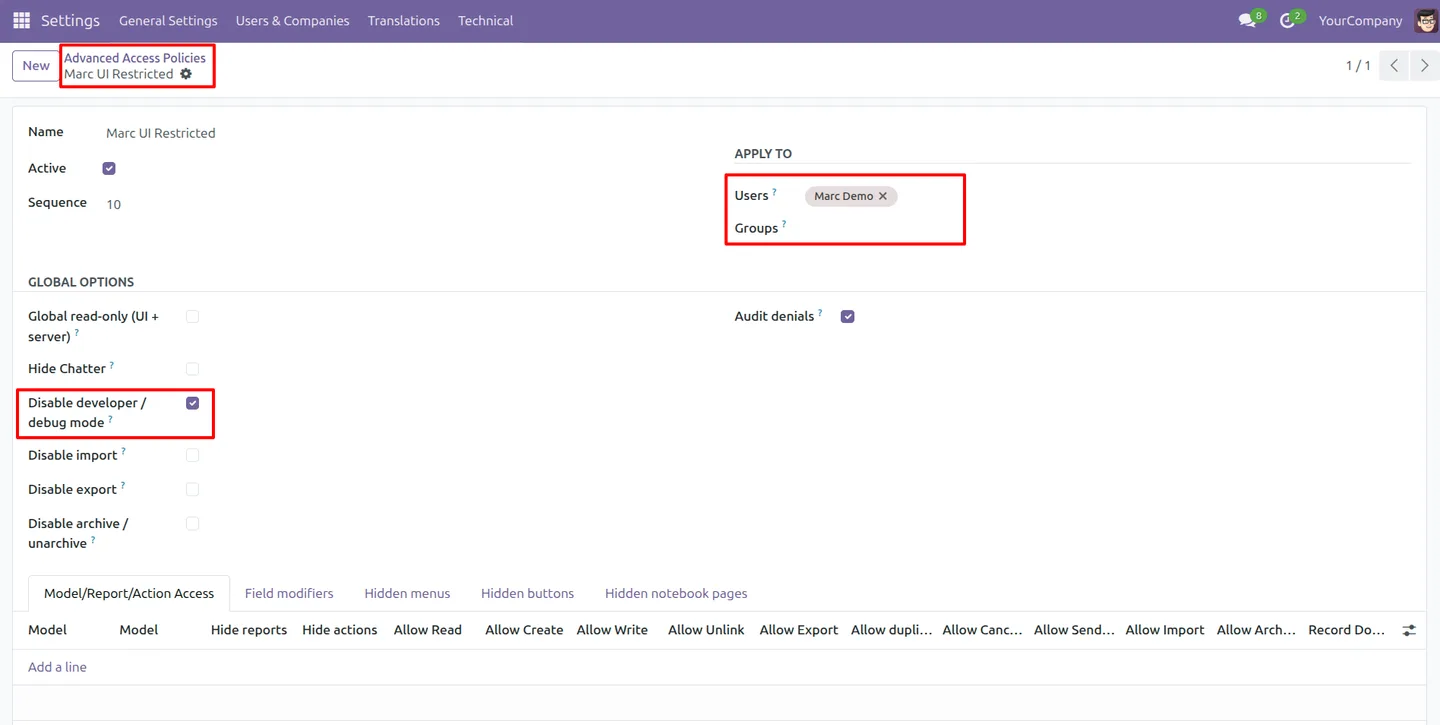Open the YourCompany company switcher

[1360, 20]
